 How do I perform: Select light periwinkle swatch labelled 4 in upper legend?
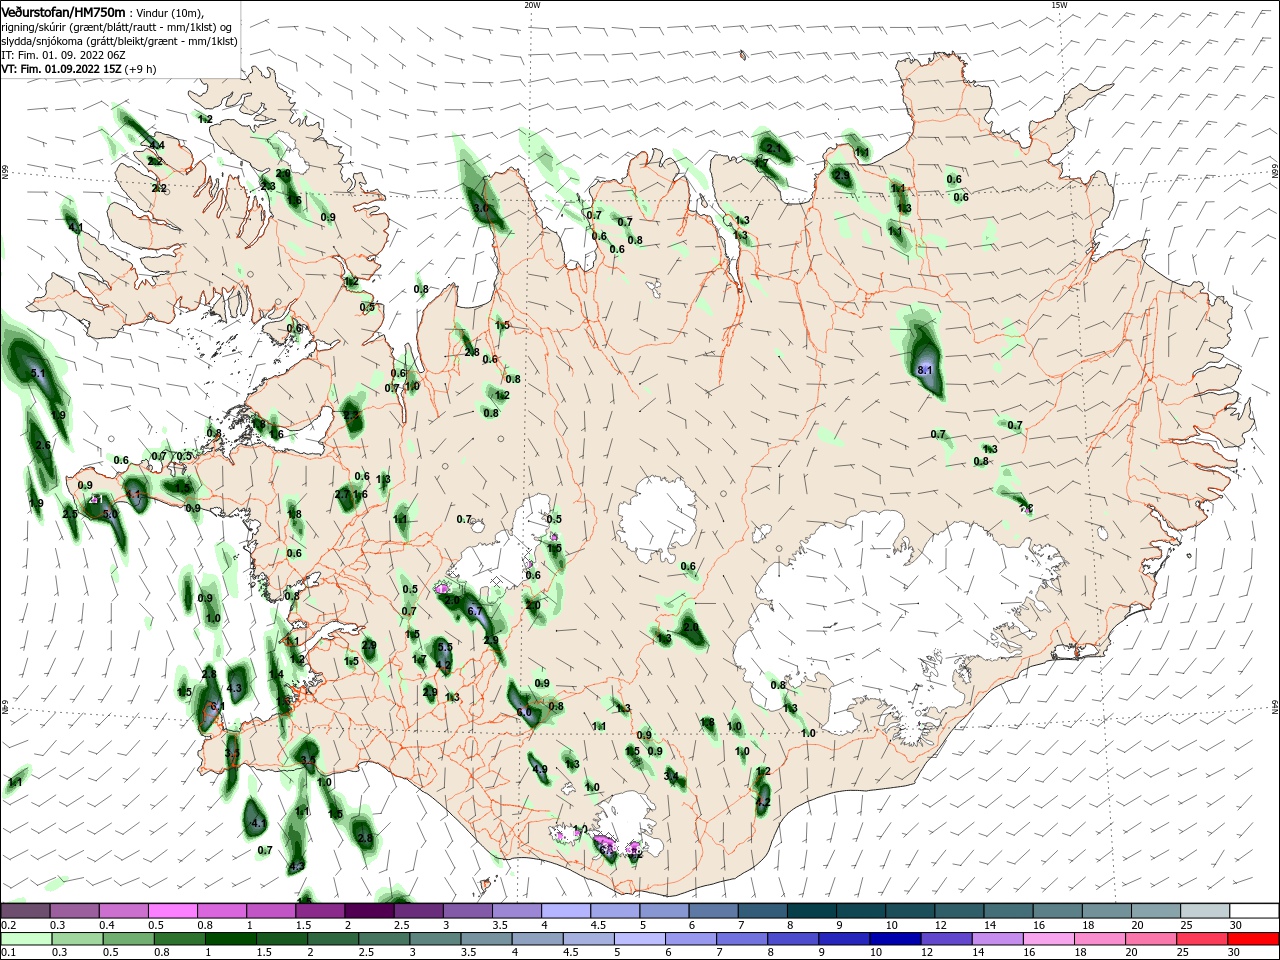(x=566, y=910)
